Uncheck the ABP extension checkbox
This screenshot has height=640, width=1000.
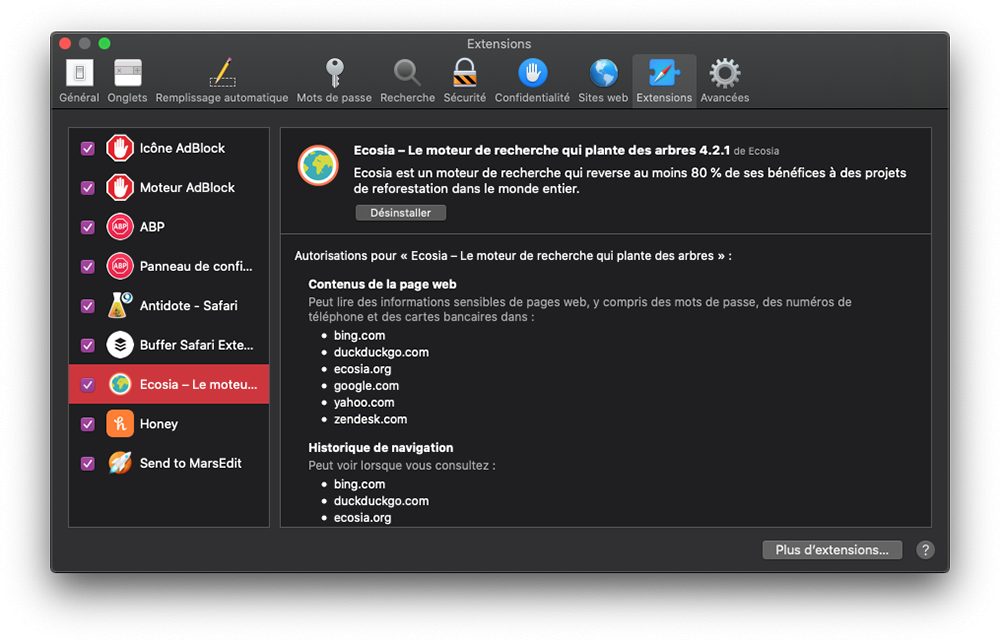point(88,228)
